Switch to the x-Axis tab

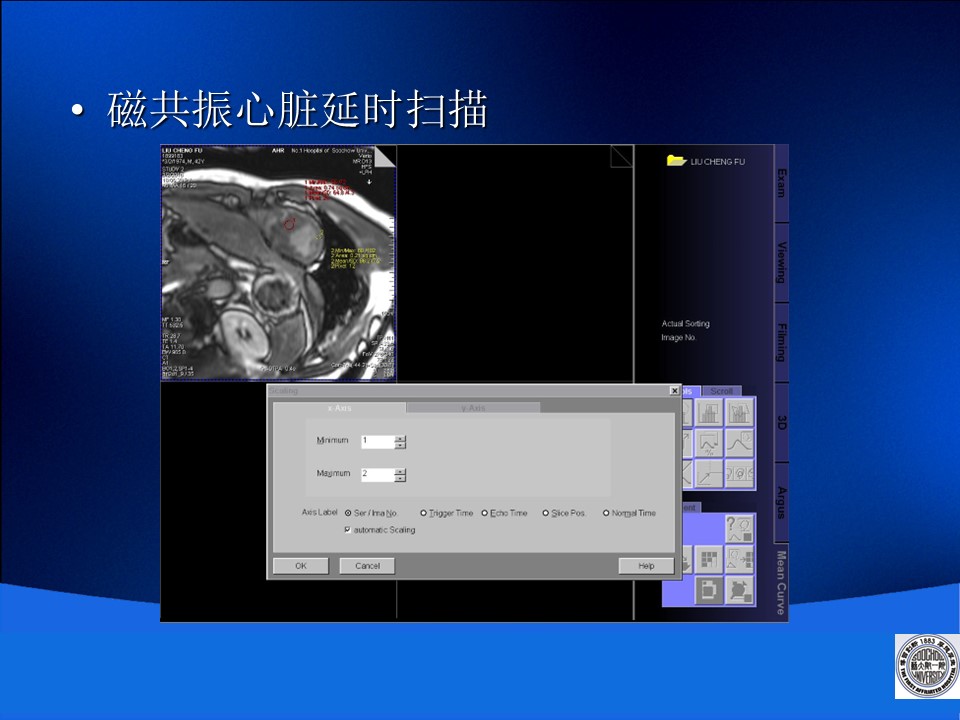[339, 408]
